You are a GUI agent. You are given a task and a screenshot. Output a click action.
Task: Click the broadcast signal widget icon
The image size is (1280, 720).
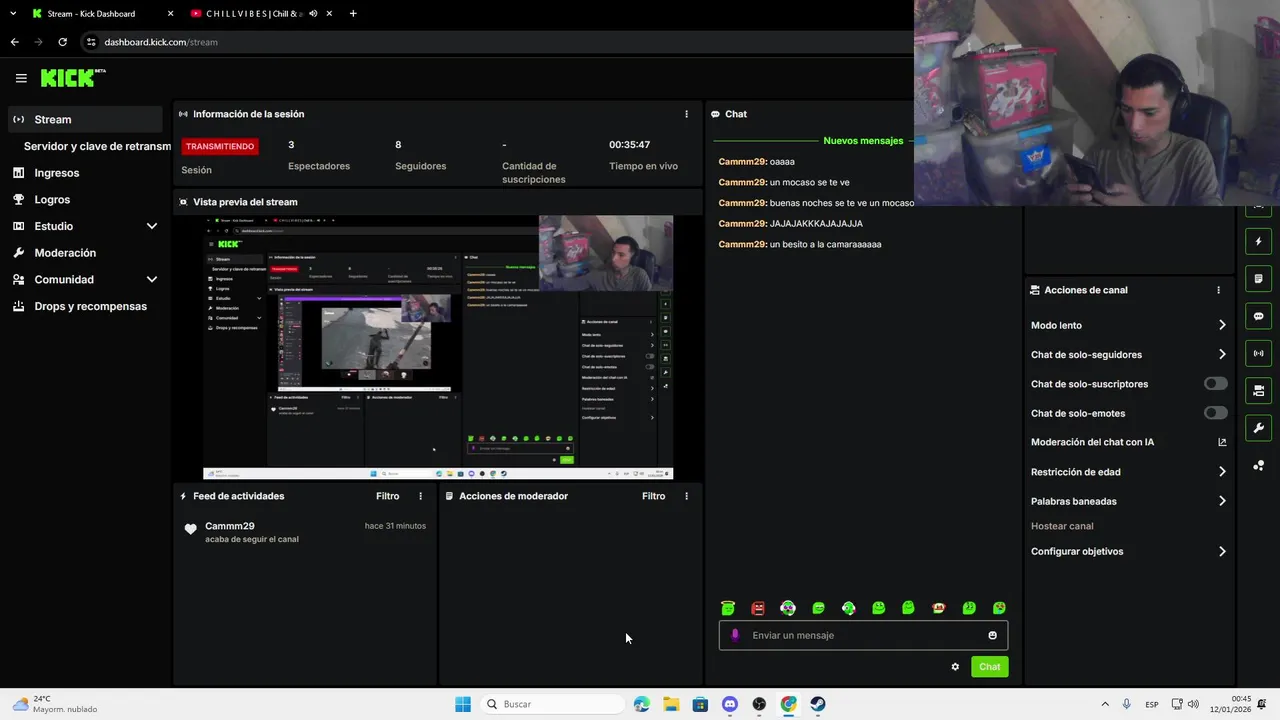click(x=1258, y=353)
